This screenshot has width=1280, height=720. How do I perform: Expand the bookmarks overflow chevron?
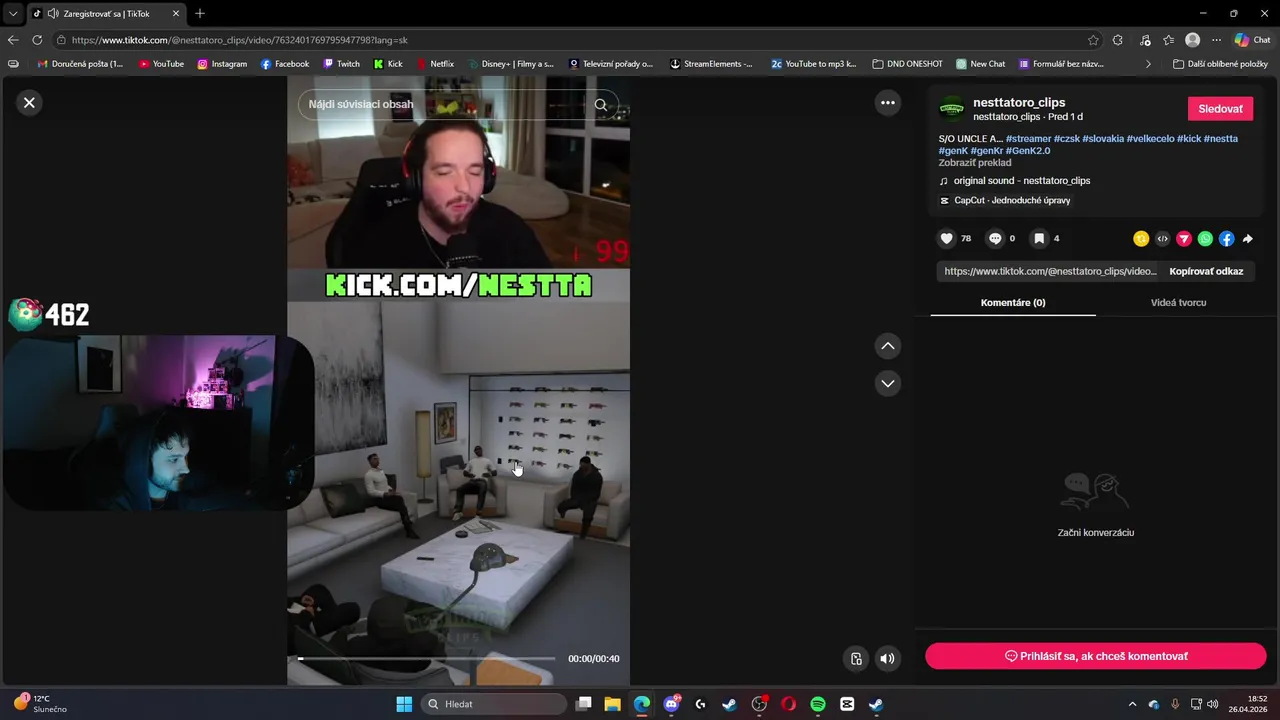click(x=1148, y=64)
